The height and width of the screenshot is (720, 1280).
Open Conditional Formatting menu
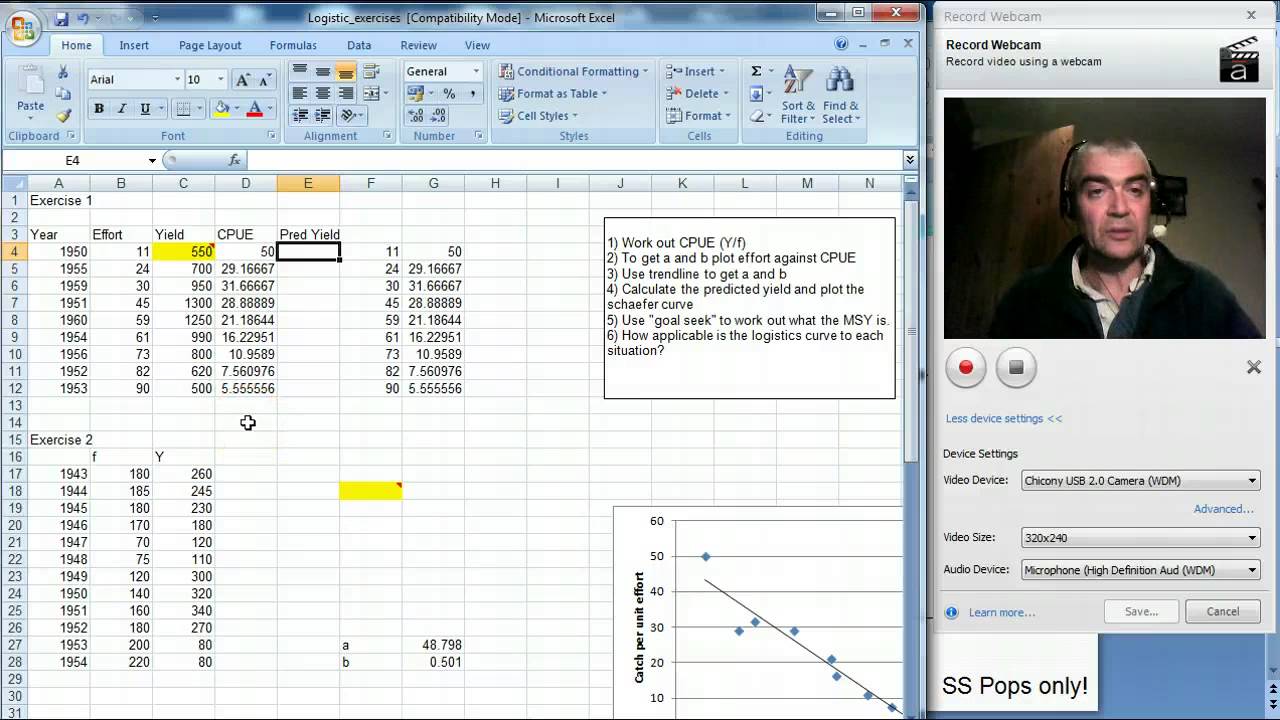point(573,71)
